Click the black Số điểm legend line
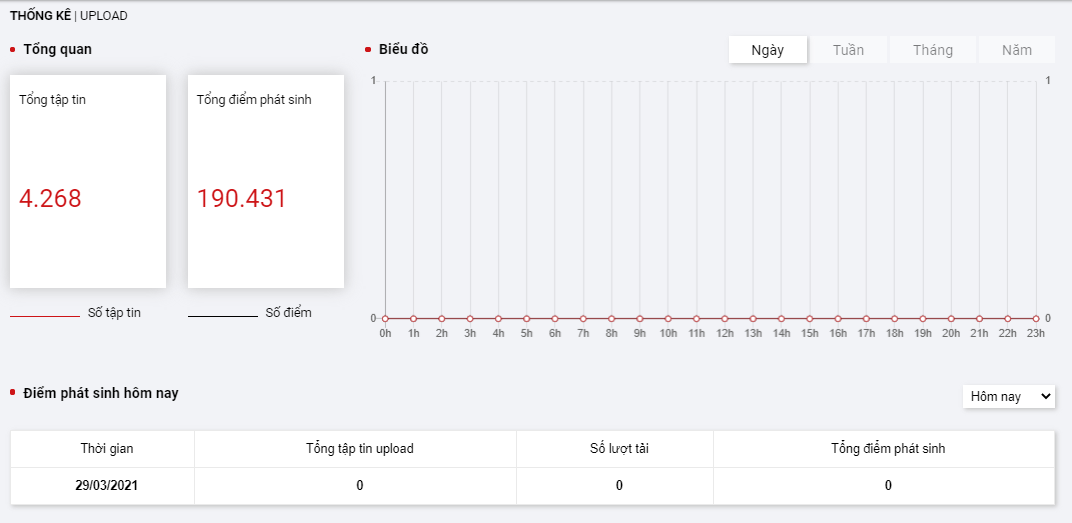The height and width of the screenshot is (523, 1072). (222, 316)
